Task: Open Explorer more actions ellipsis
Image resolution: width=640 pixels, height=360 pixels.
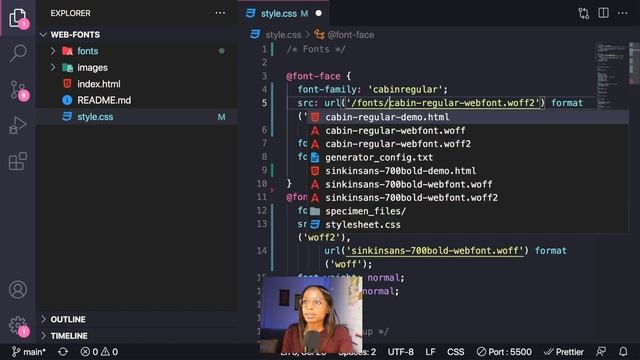Action: [220, 13]
